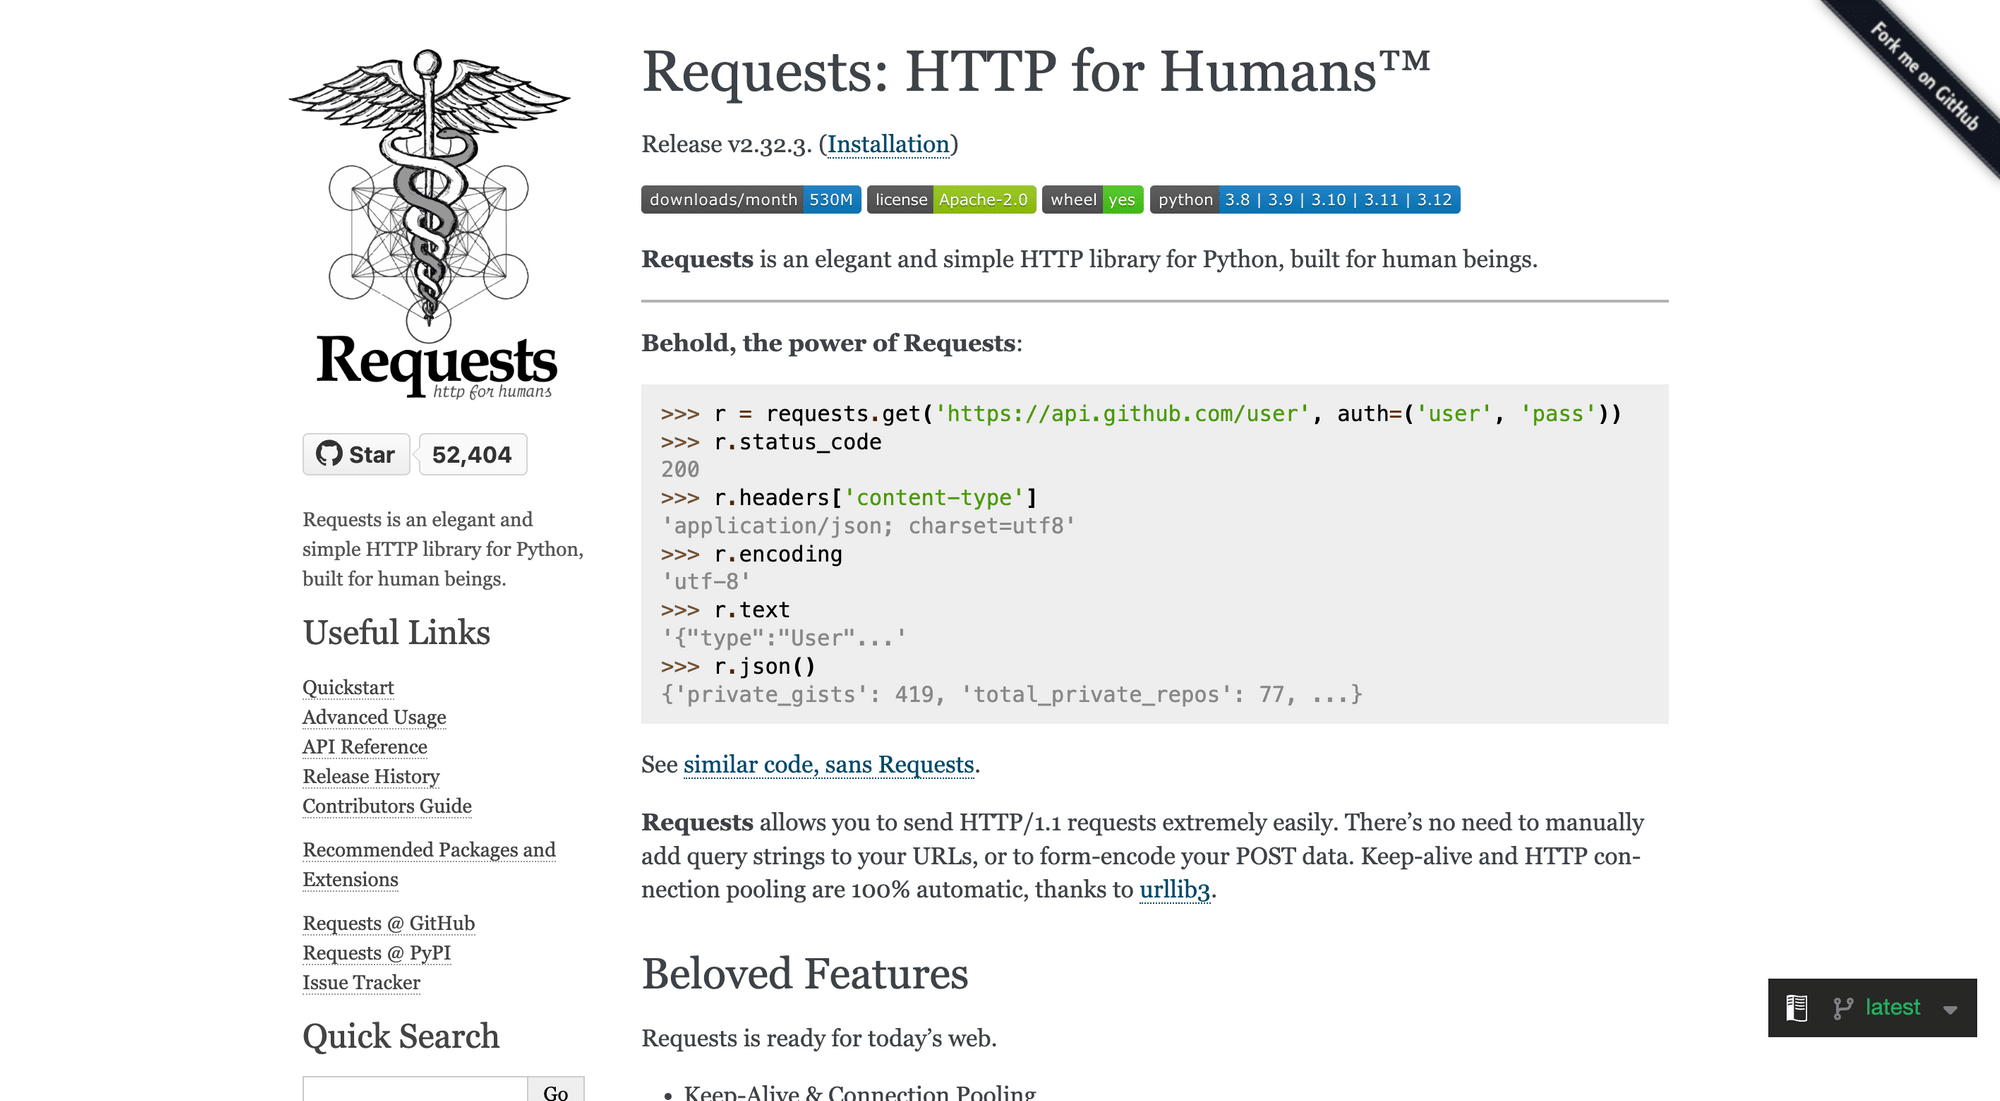Click the 52,404 star count badge
Screen dimensions: 2000x1101
472,455
